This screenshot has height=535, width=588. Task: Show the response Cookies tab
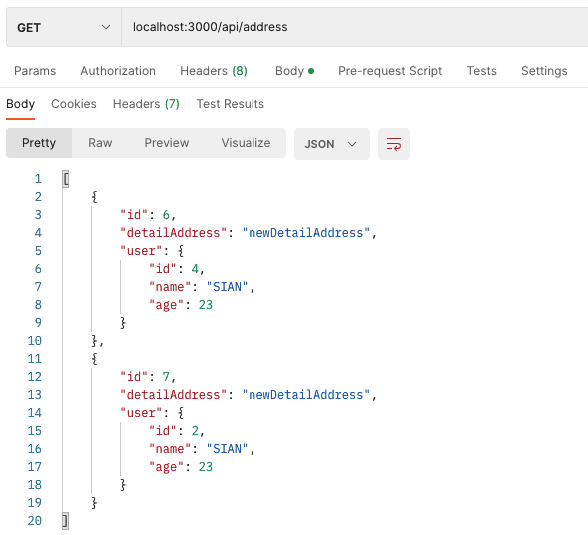click(74, 104)
